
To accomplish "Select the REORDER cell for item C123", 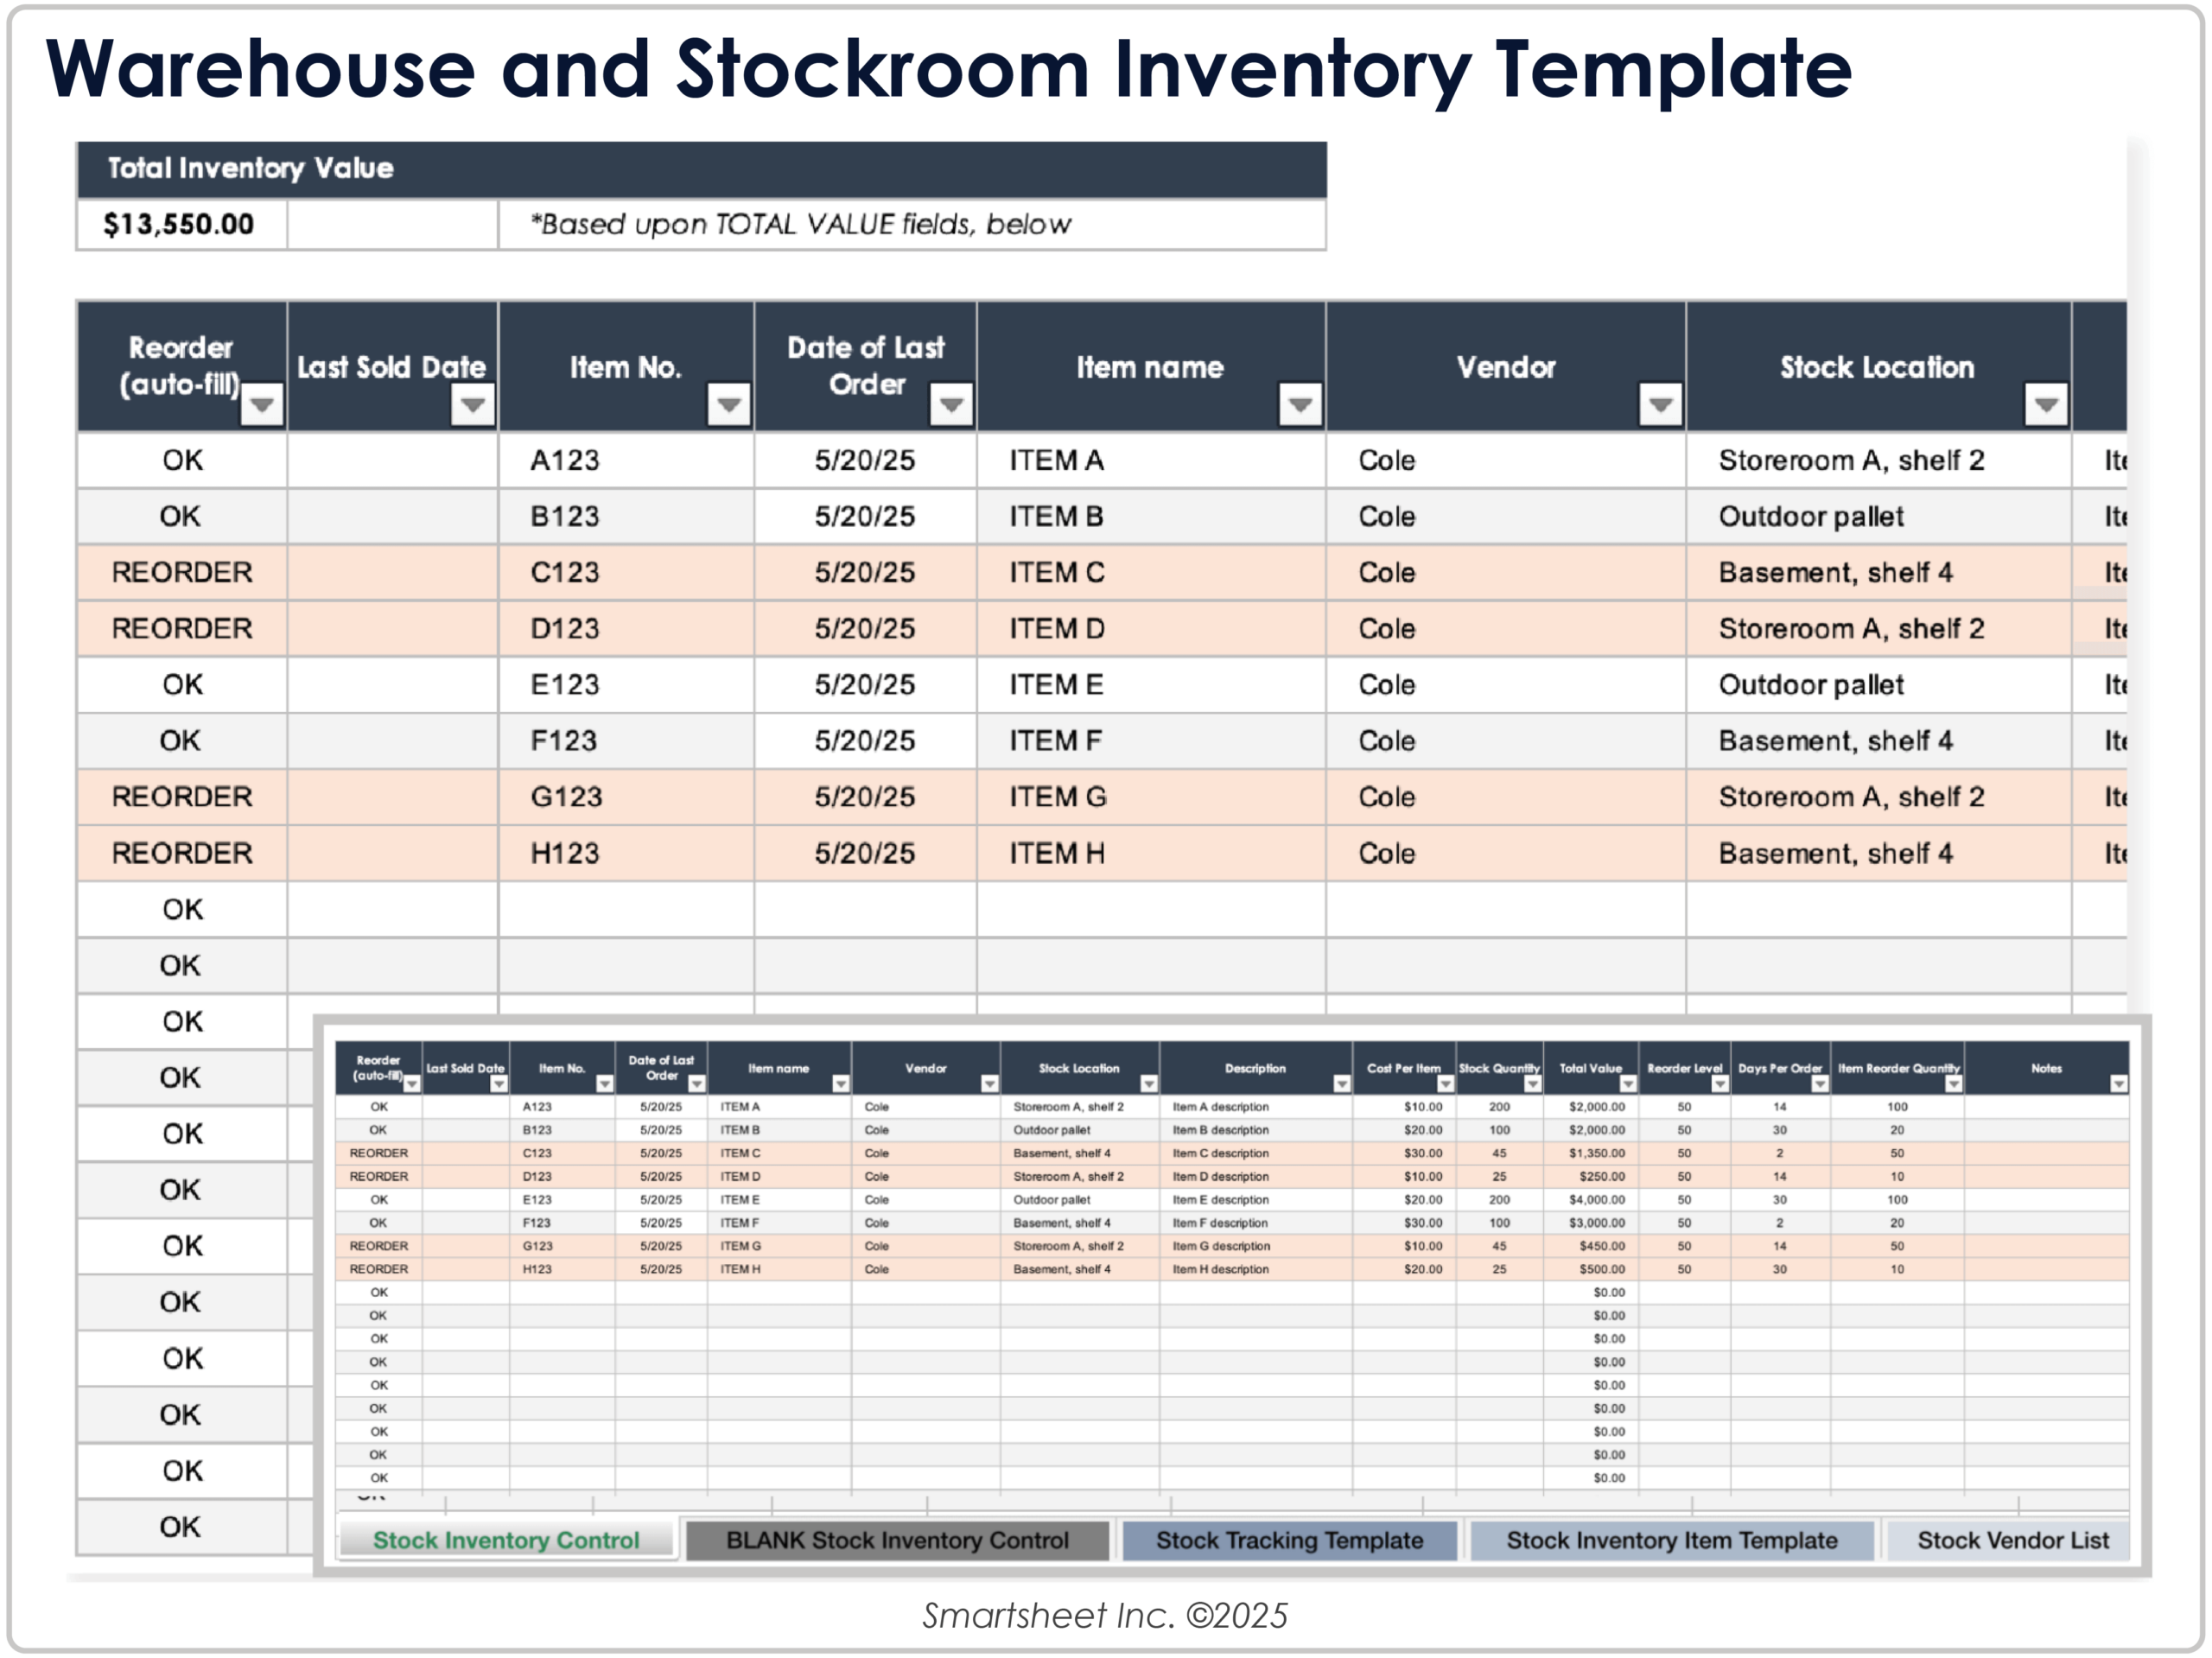I will [181, 572].
